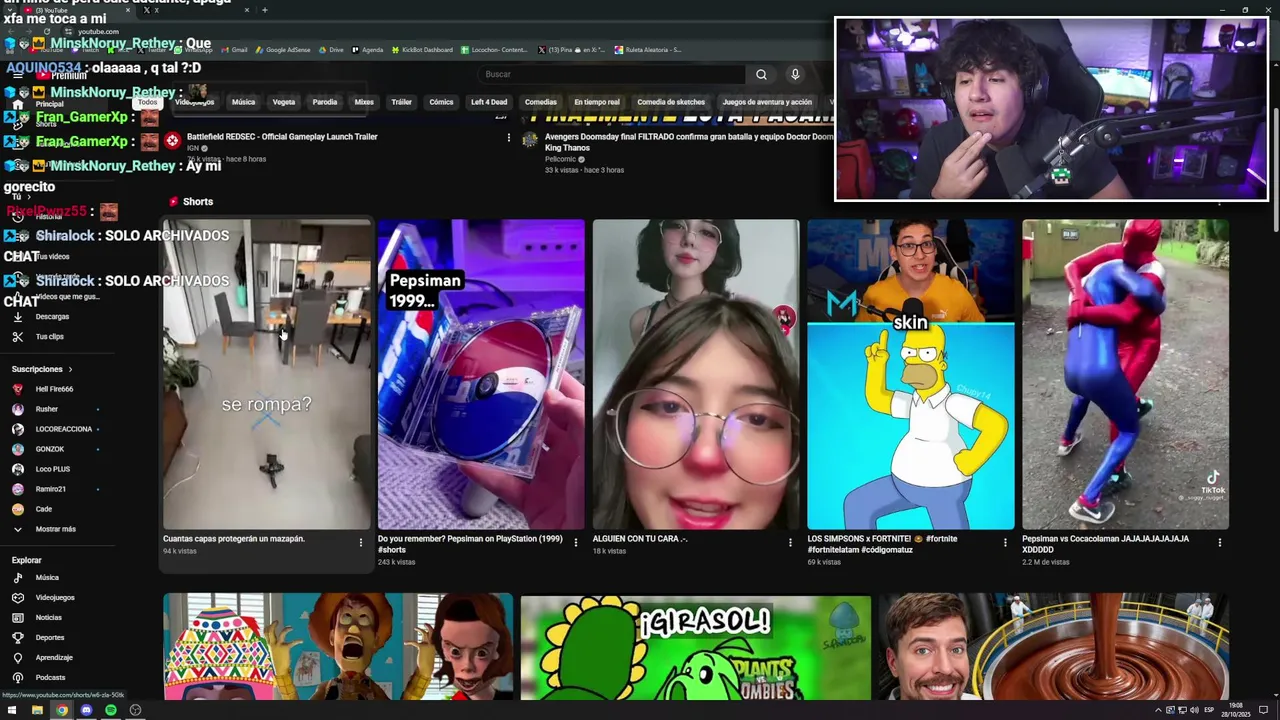Open Tus clips with the scissors icon
This screenshot has width=1280, height=720.
pos(38,337)
